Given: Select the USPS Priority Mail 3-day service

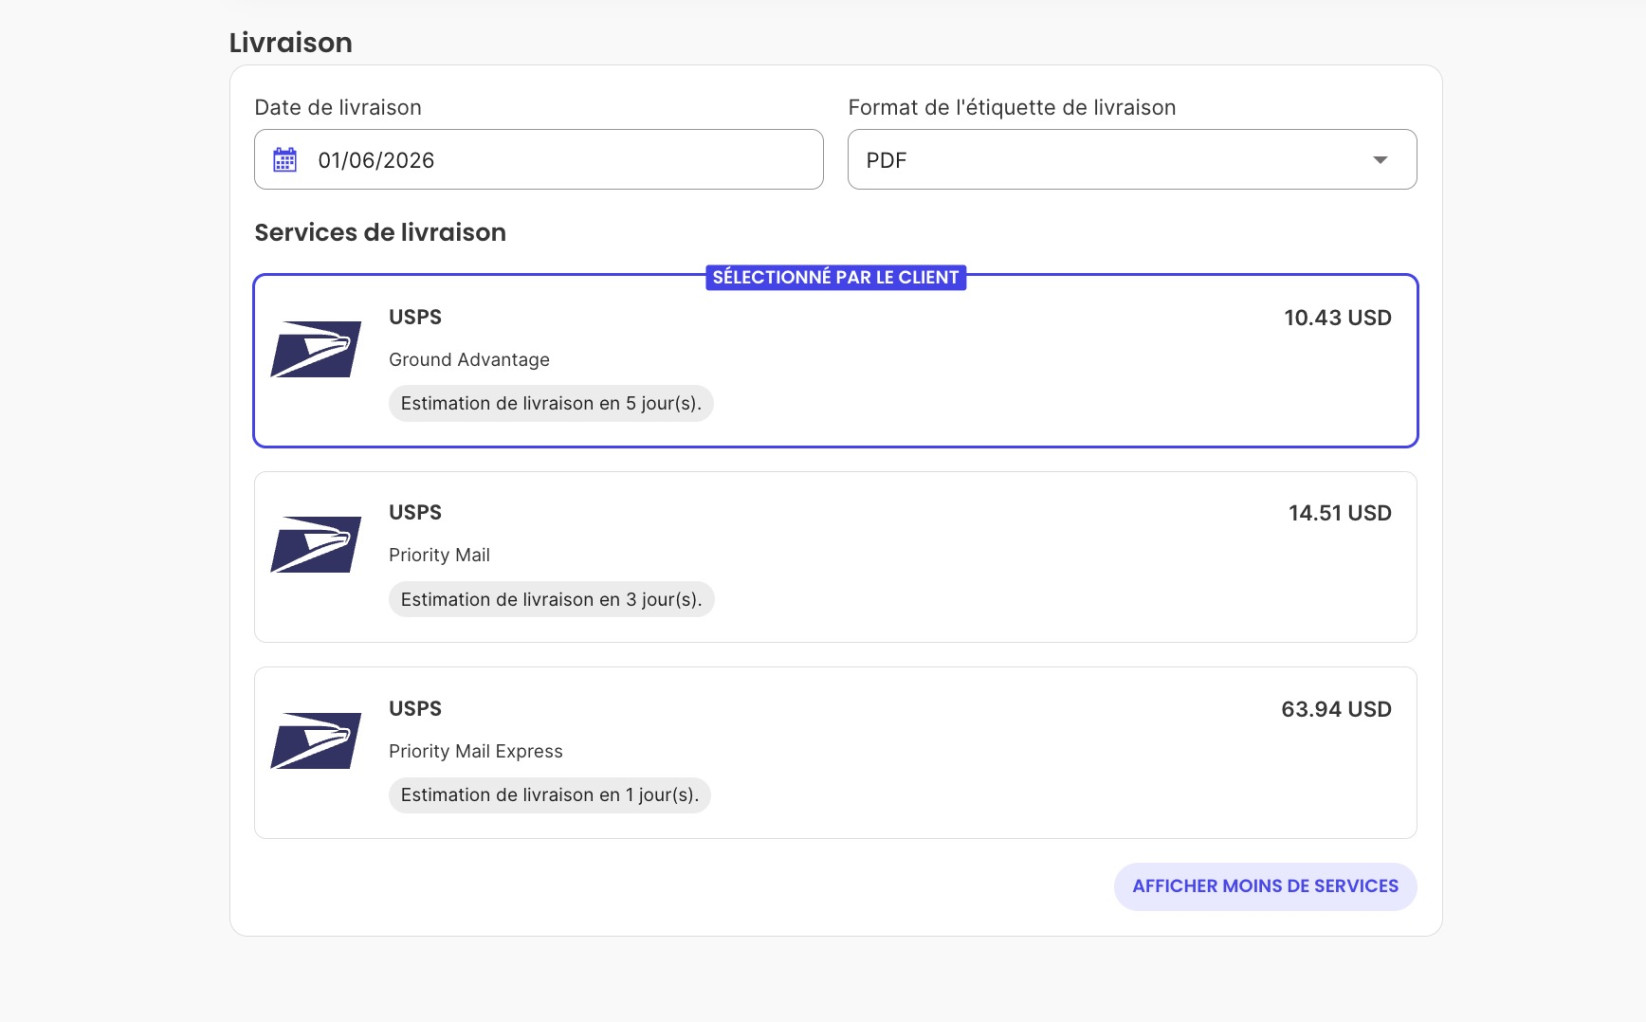Looking at the screenshot, I should [836, 557].
